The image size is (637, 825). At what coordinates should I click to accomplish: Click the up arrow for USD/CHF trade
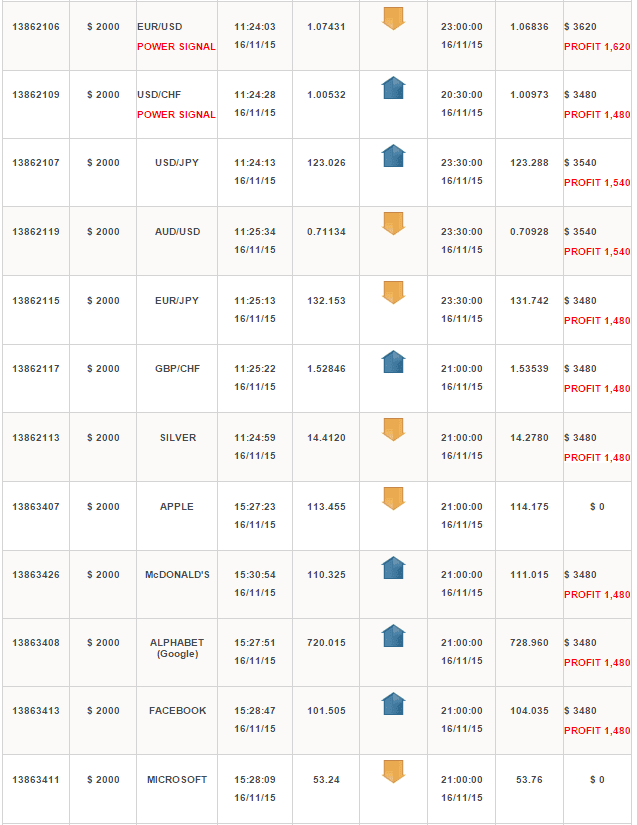click(x=393, y=88)
